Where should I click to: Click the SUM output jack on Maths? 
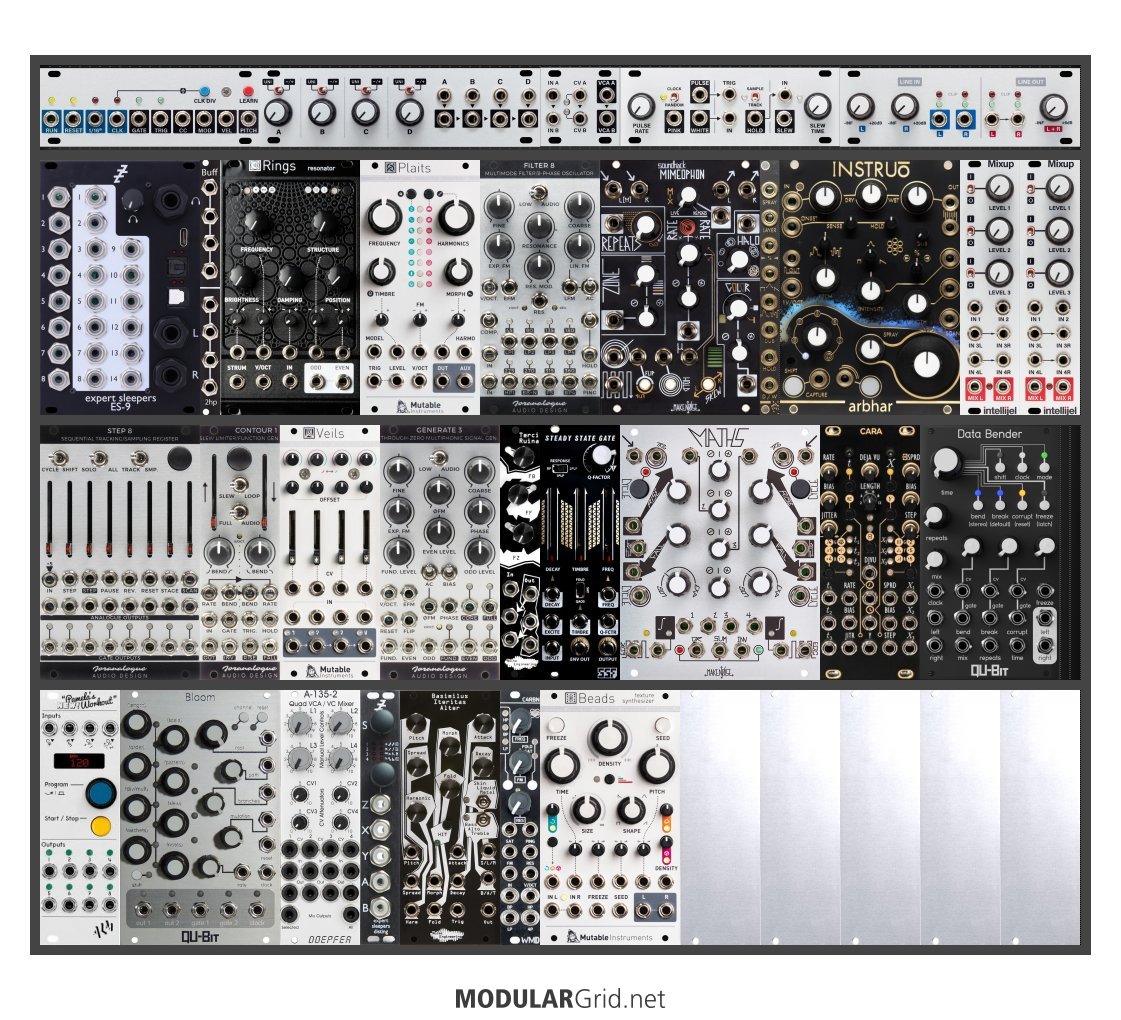(719, 648)
